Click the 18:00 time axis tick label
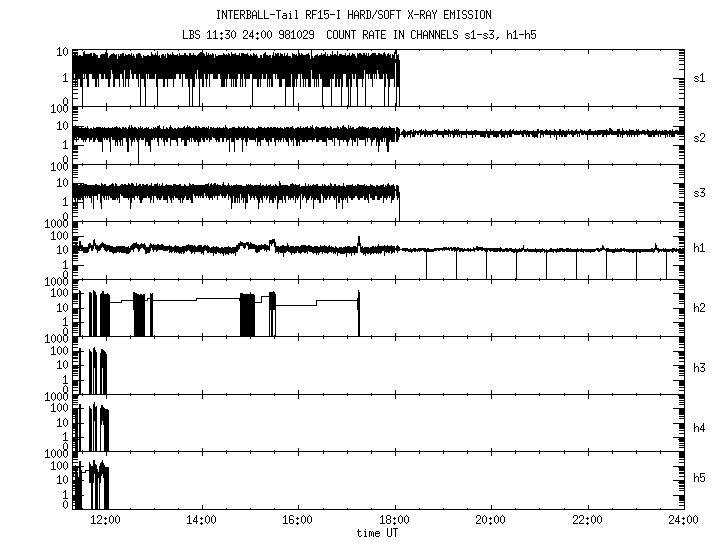 click(x=395, y=521)
